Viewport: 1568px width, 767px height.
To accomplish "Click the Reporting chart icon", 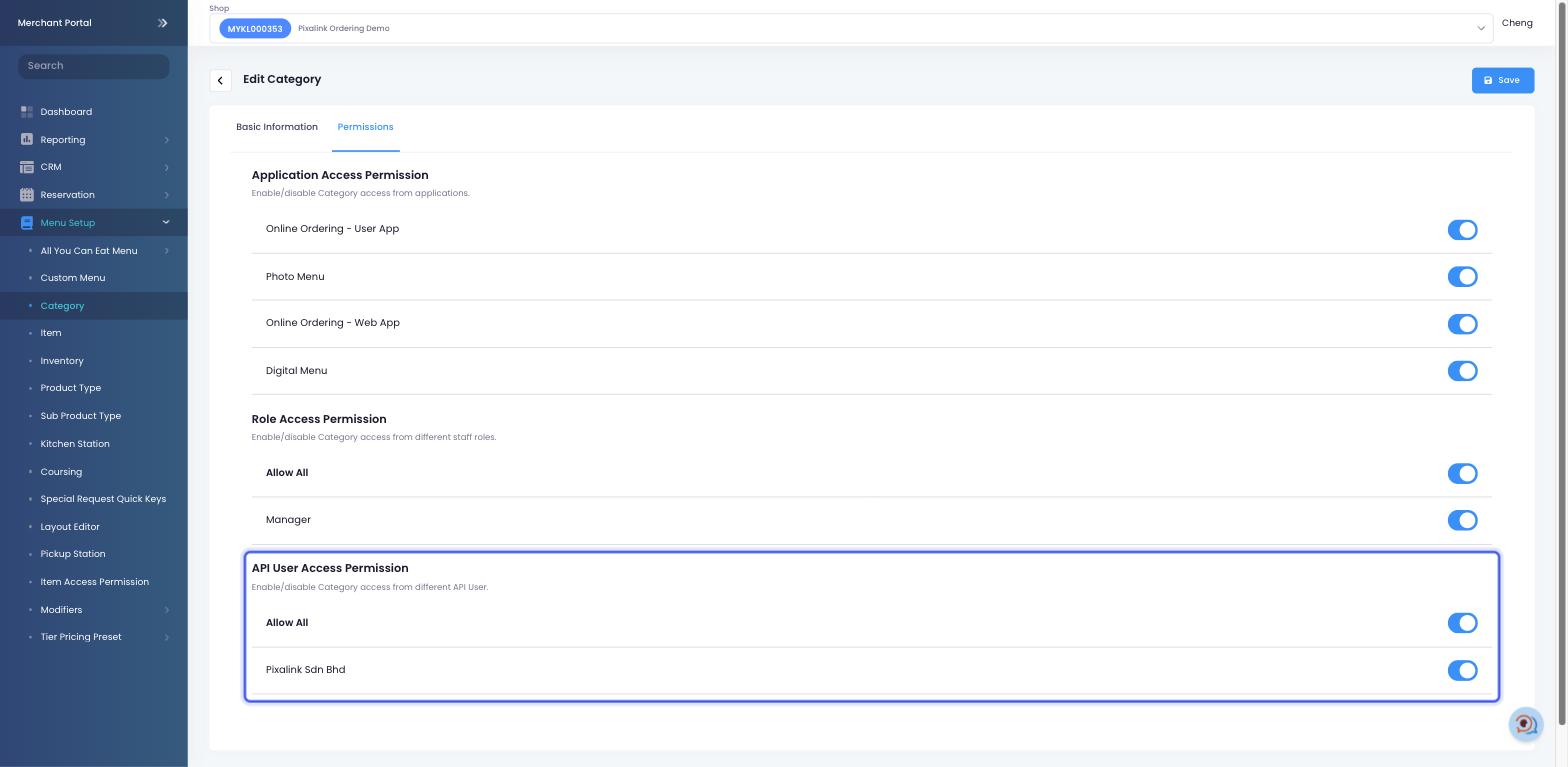I will tap(27, 140).
